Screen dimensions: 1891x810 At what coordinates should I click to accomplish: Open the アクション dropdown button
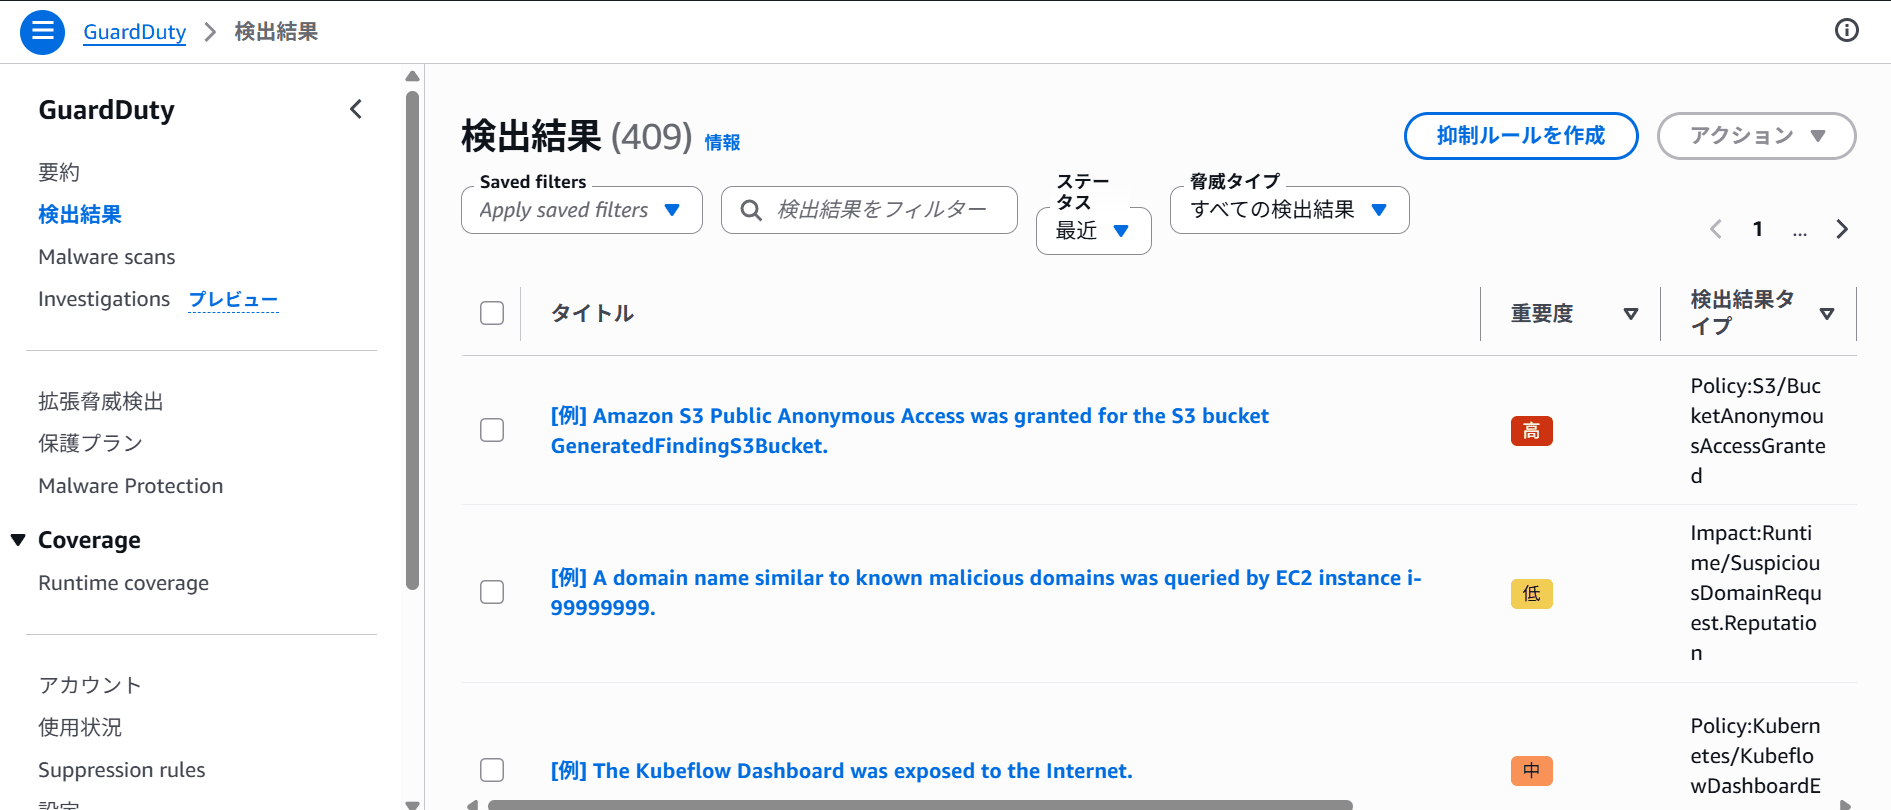point(1756,136)
